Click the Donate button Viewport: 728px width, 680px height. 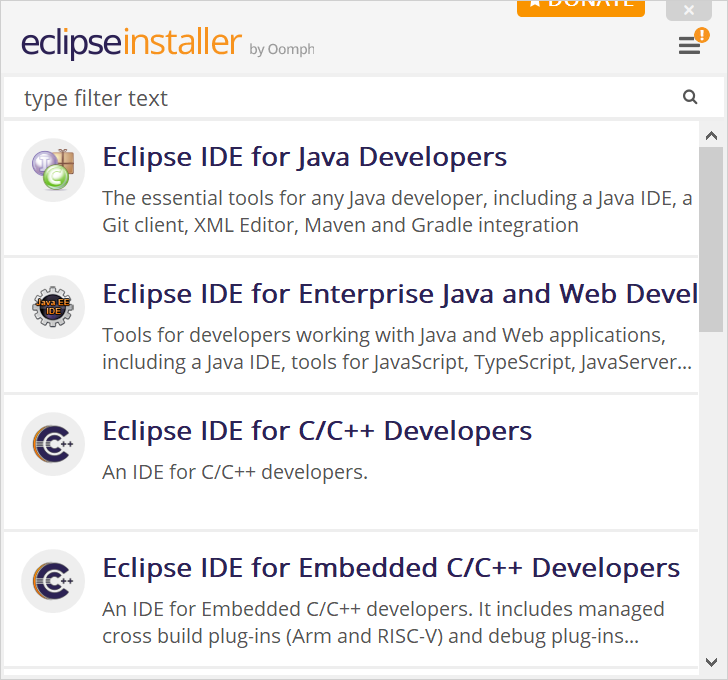581,8
